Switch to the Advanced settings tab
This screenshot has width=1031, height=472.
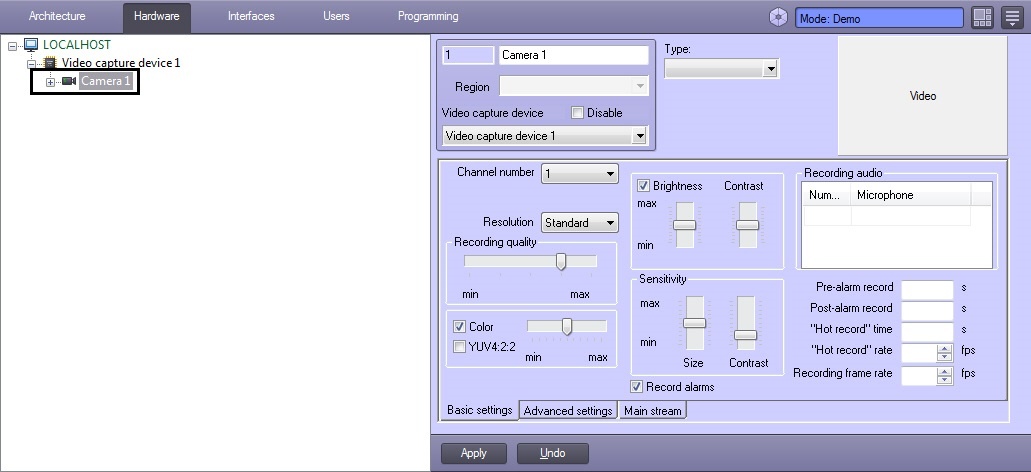click(567, 411)
